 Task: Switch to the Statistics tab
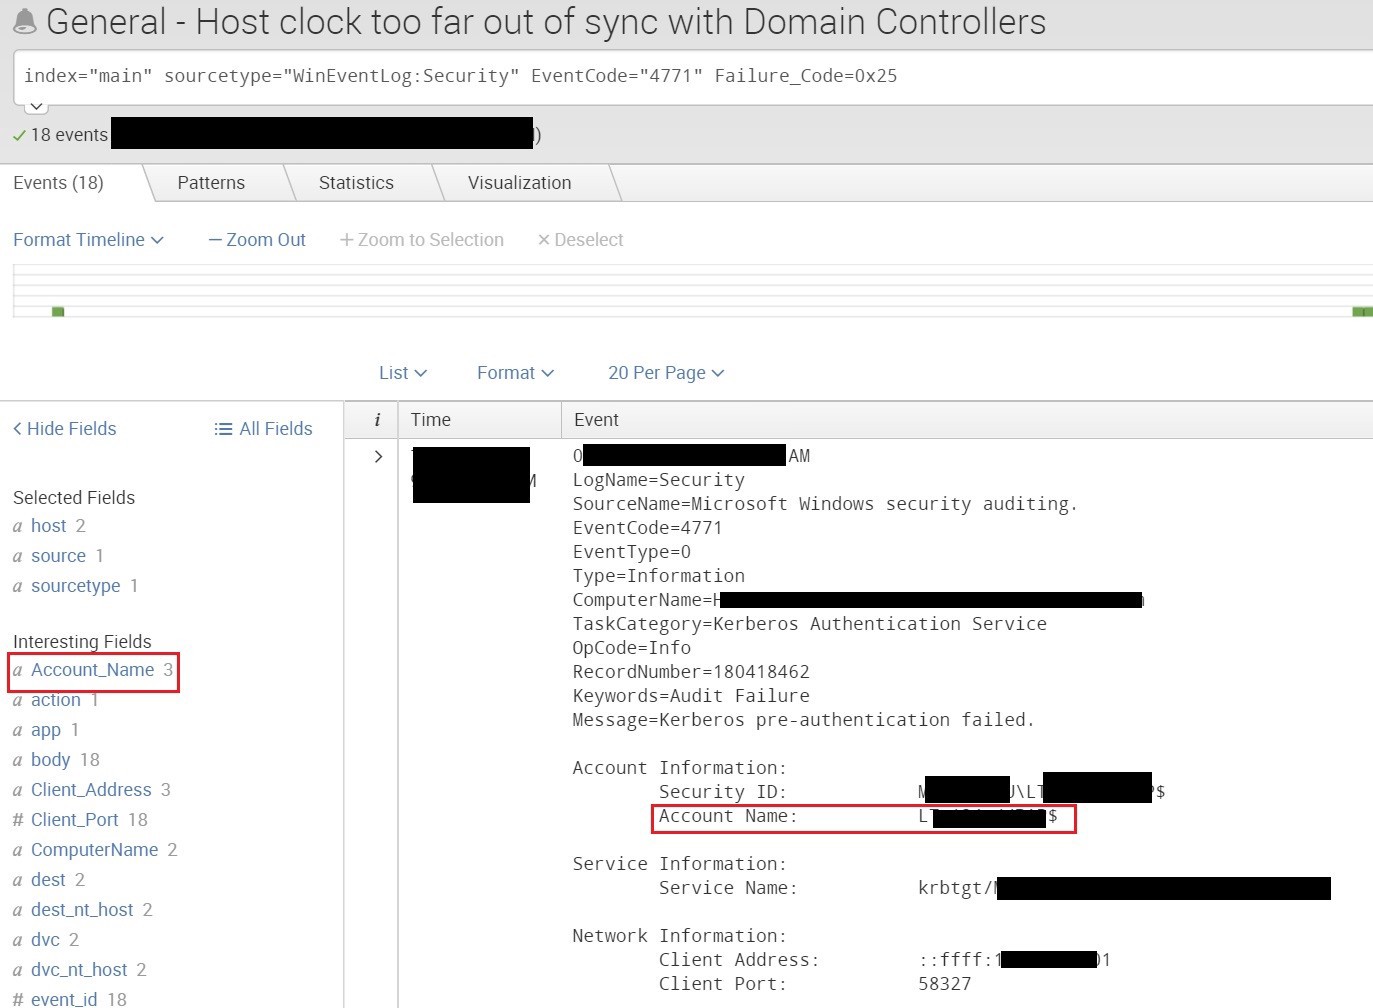(x=356, y=183)
